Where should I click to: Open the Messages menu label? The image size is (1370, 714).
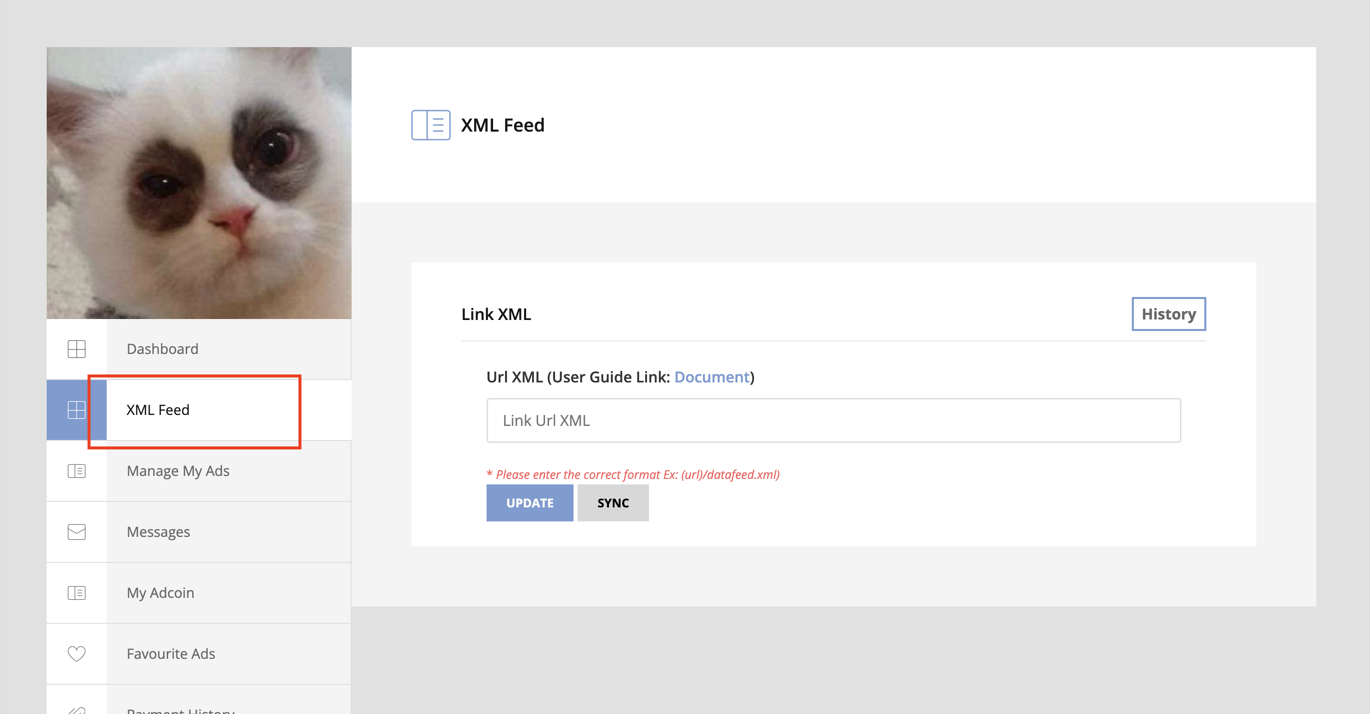click(x=158, y=532)
